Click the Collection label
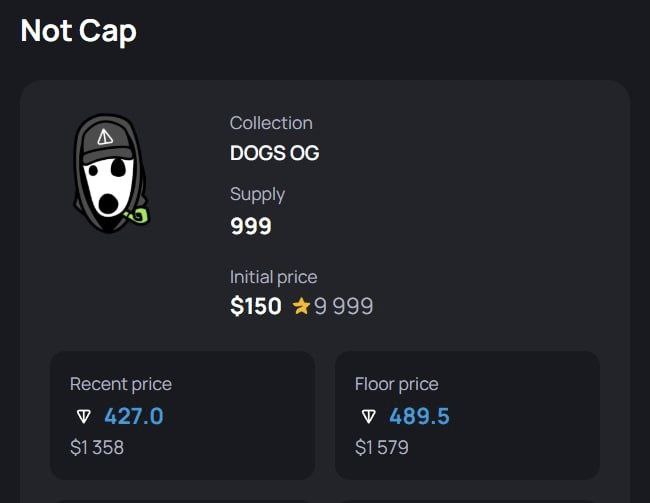Viewport: 650px width, 503px height. point(271,123)
